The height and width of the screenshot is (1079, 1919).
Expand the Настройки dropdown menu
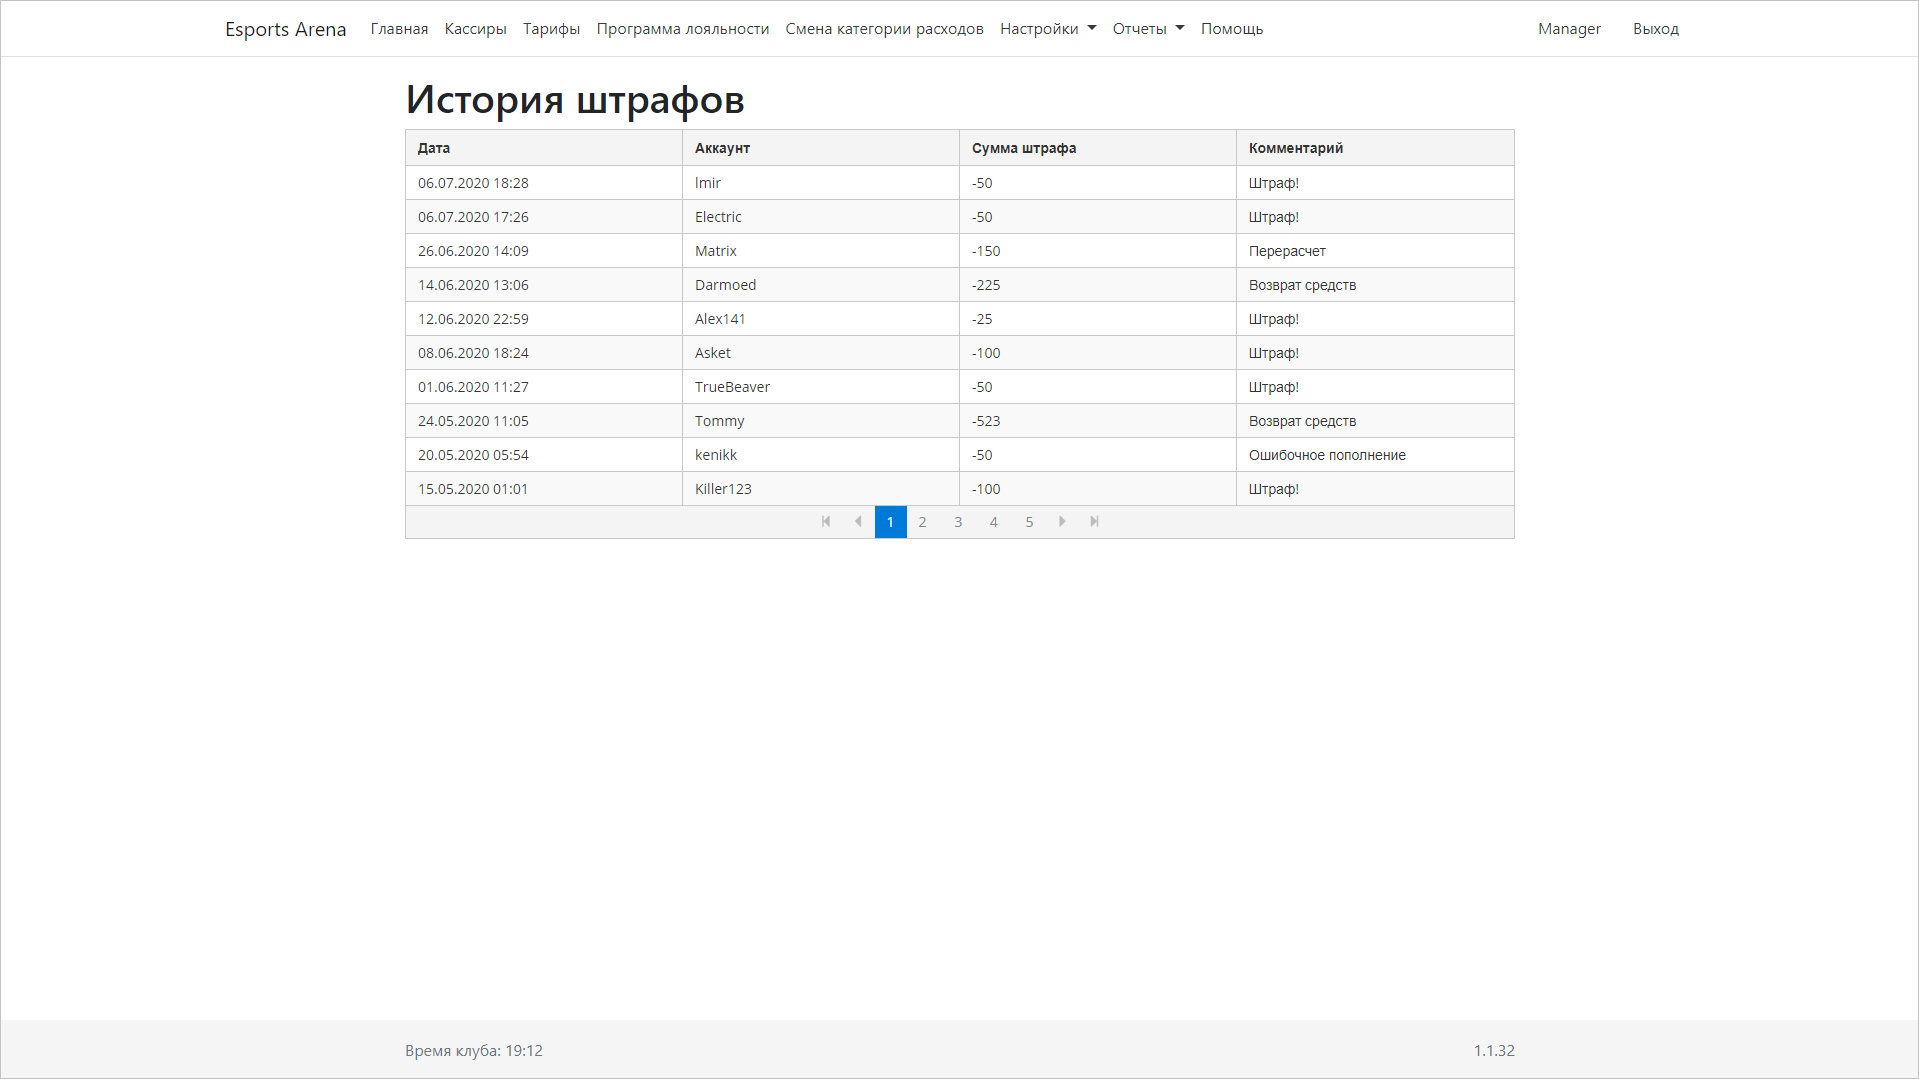click(x=1047, y=29)
